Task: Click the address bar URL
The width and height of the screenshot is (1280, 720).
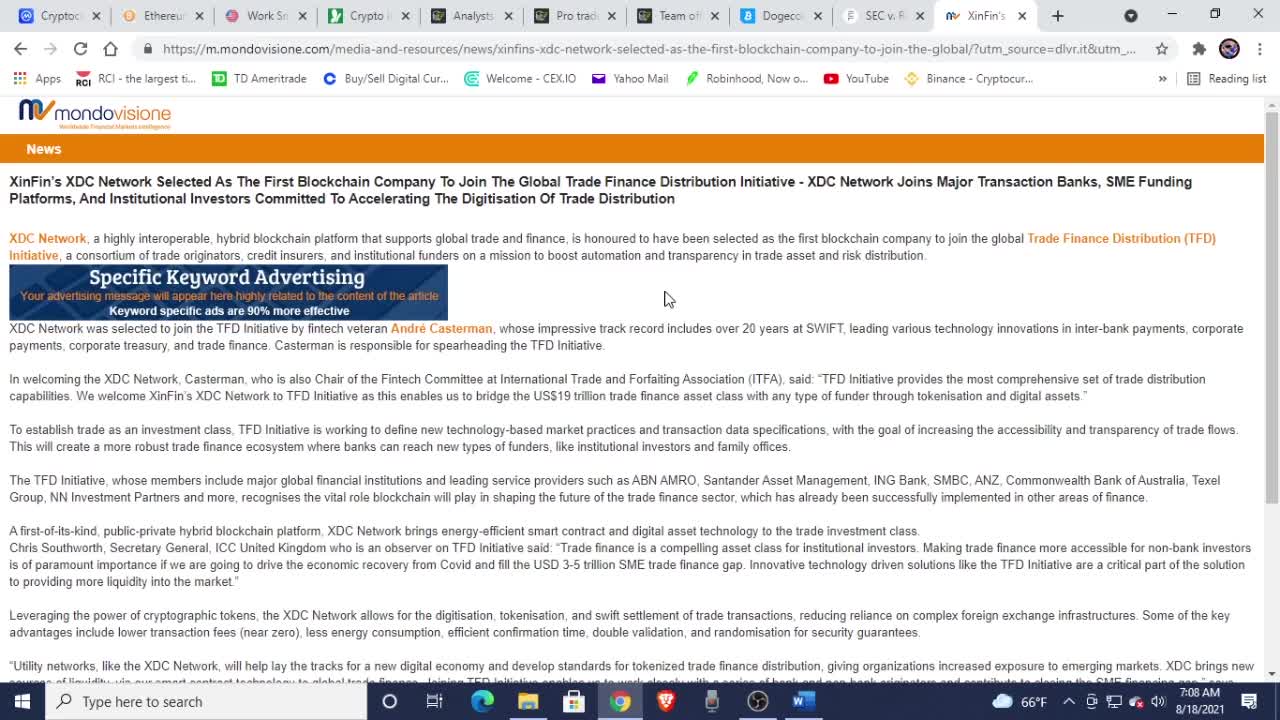Action: [x=648, y=49]
